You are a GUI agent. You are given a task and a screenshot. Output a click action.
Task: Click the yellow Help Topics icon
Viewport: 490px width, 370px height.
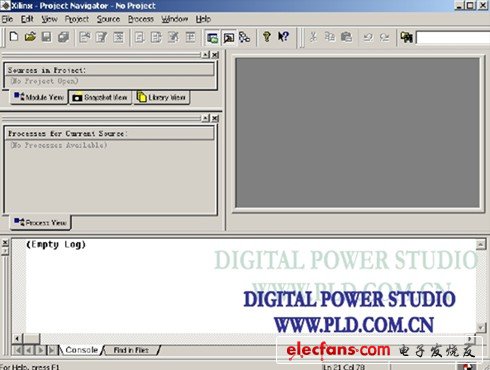267,37
